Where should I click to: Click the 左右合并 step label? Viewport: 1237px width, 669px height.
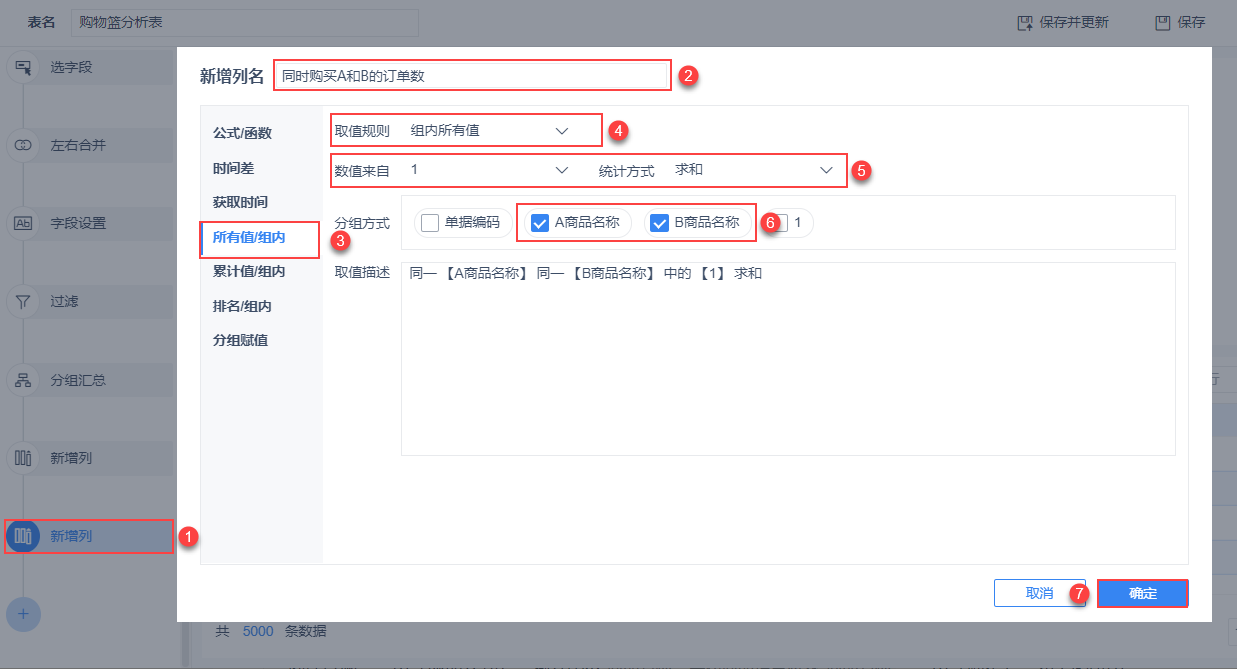78,146
